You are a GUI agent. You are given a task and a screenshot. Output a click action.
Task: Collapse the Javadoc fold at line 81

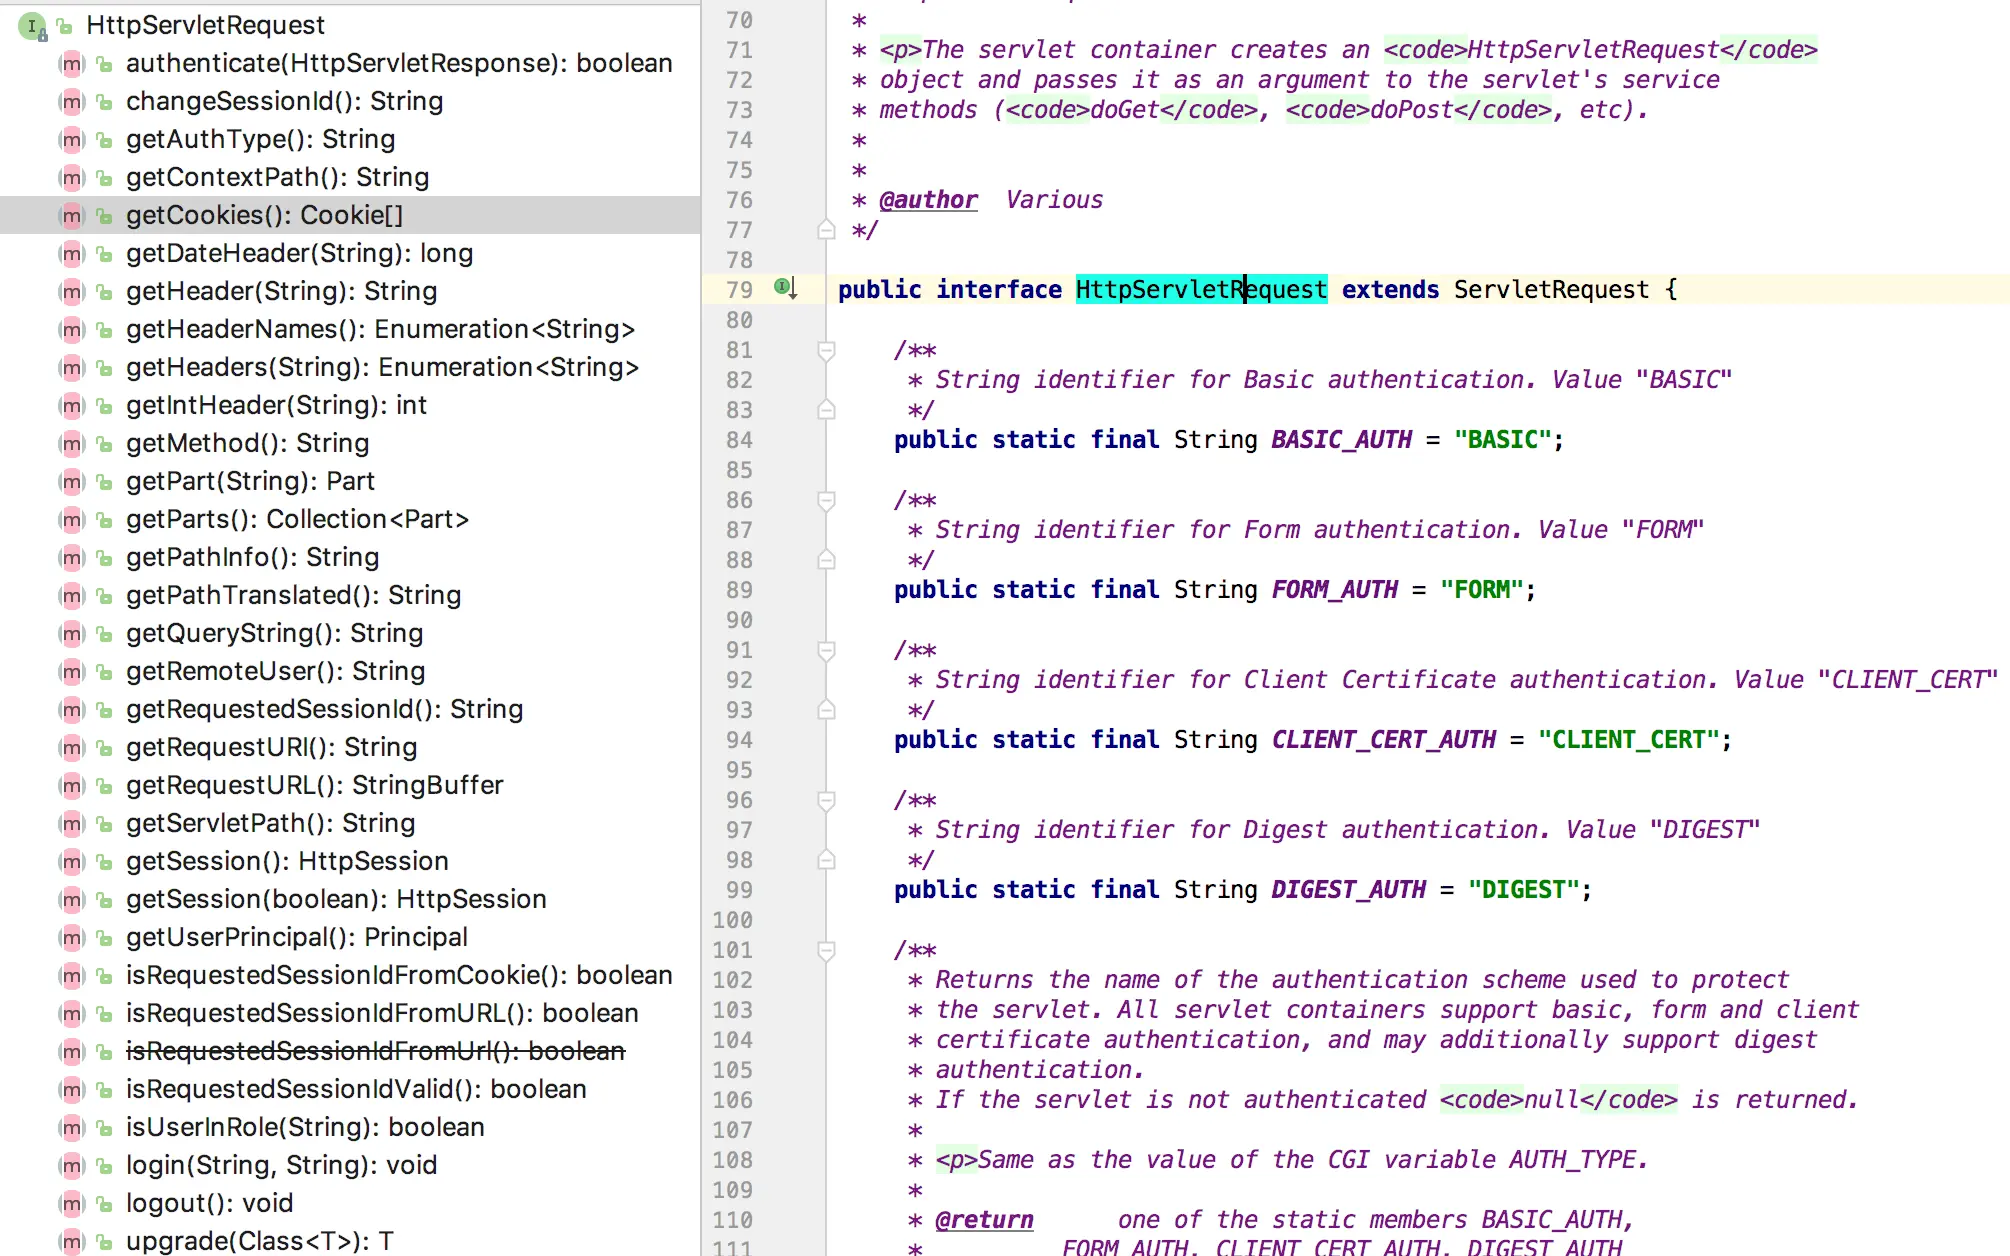(826, 350)
